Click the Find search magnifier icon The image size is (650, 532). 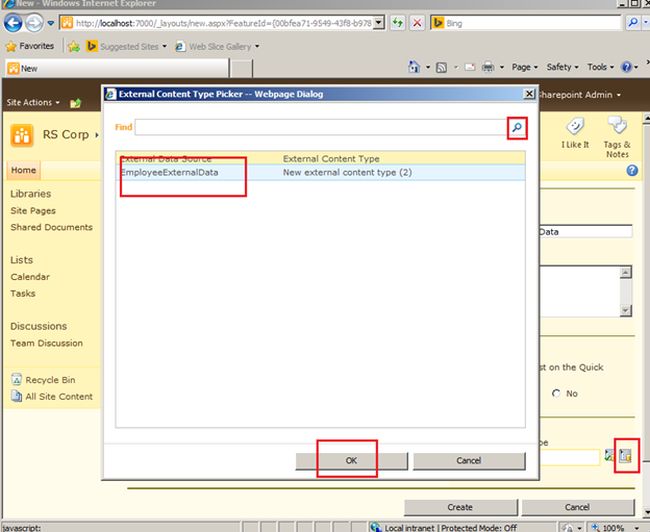pyautogui.click(x=517, y=128)
